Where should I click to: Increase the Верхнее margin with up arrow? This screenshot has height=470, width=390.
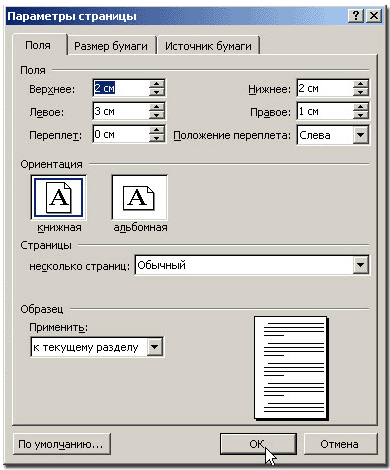point(157,84)
